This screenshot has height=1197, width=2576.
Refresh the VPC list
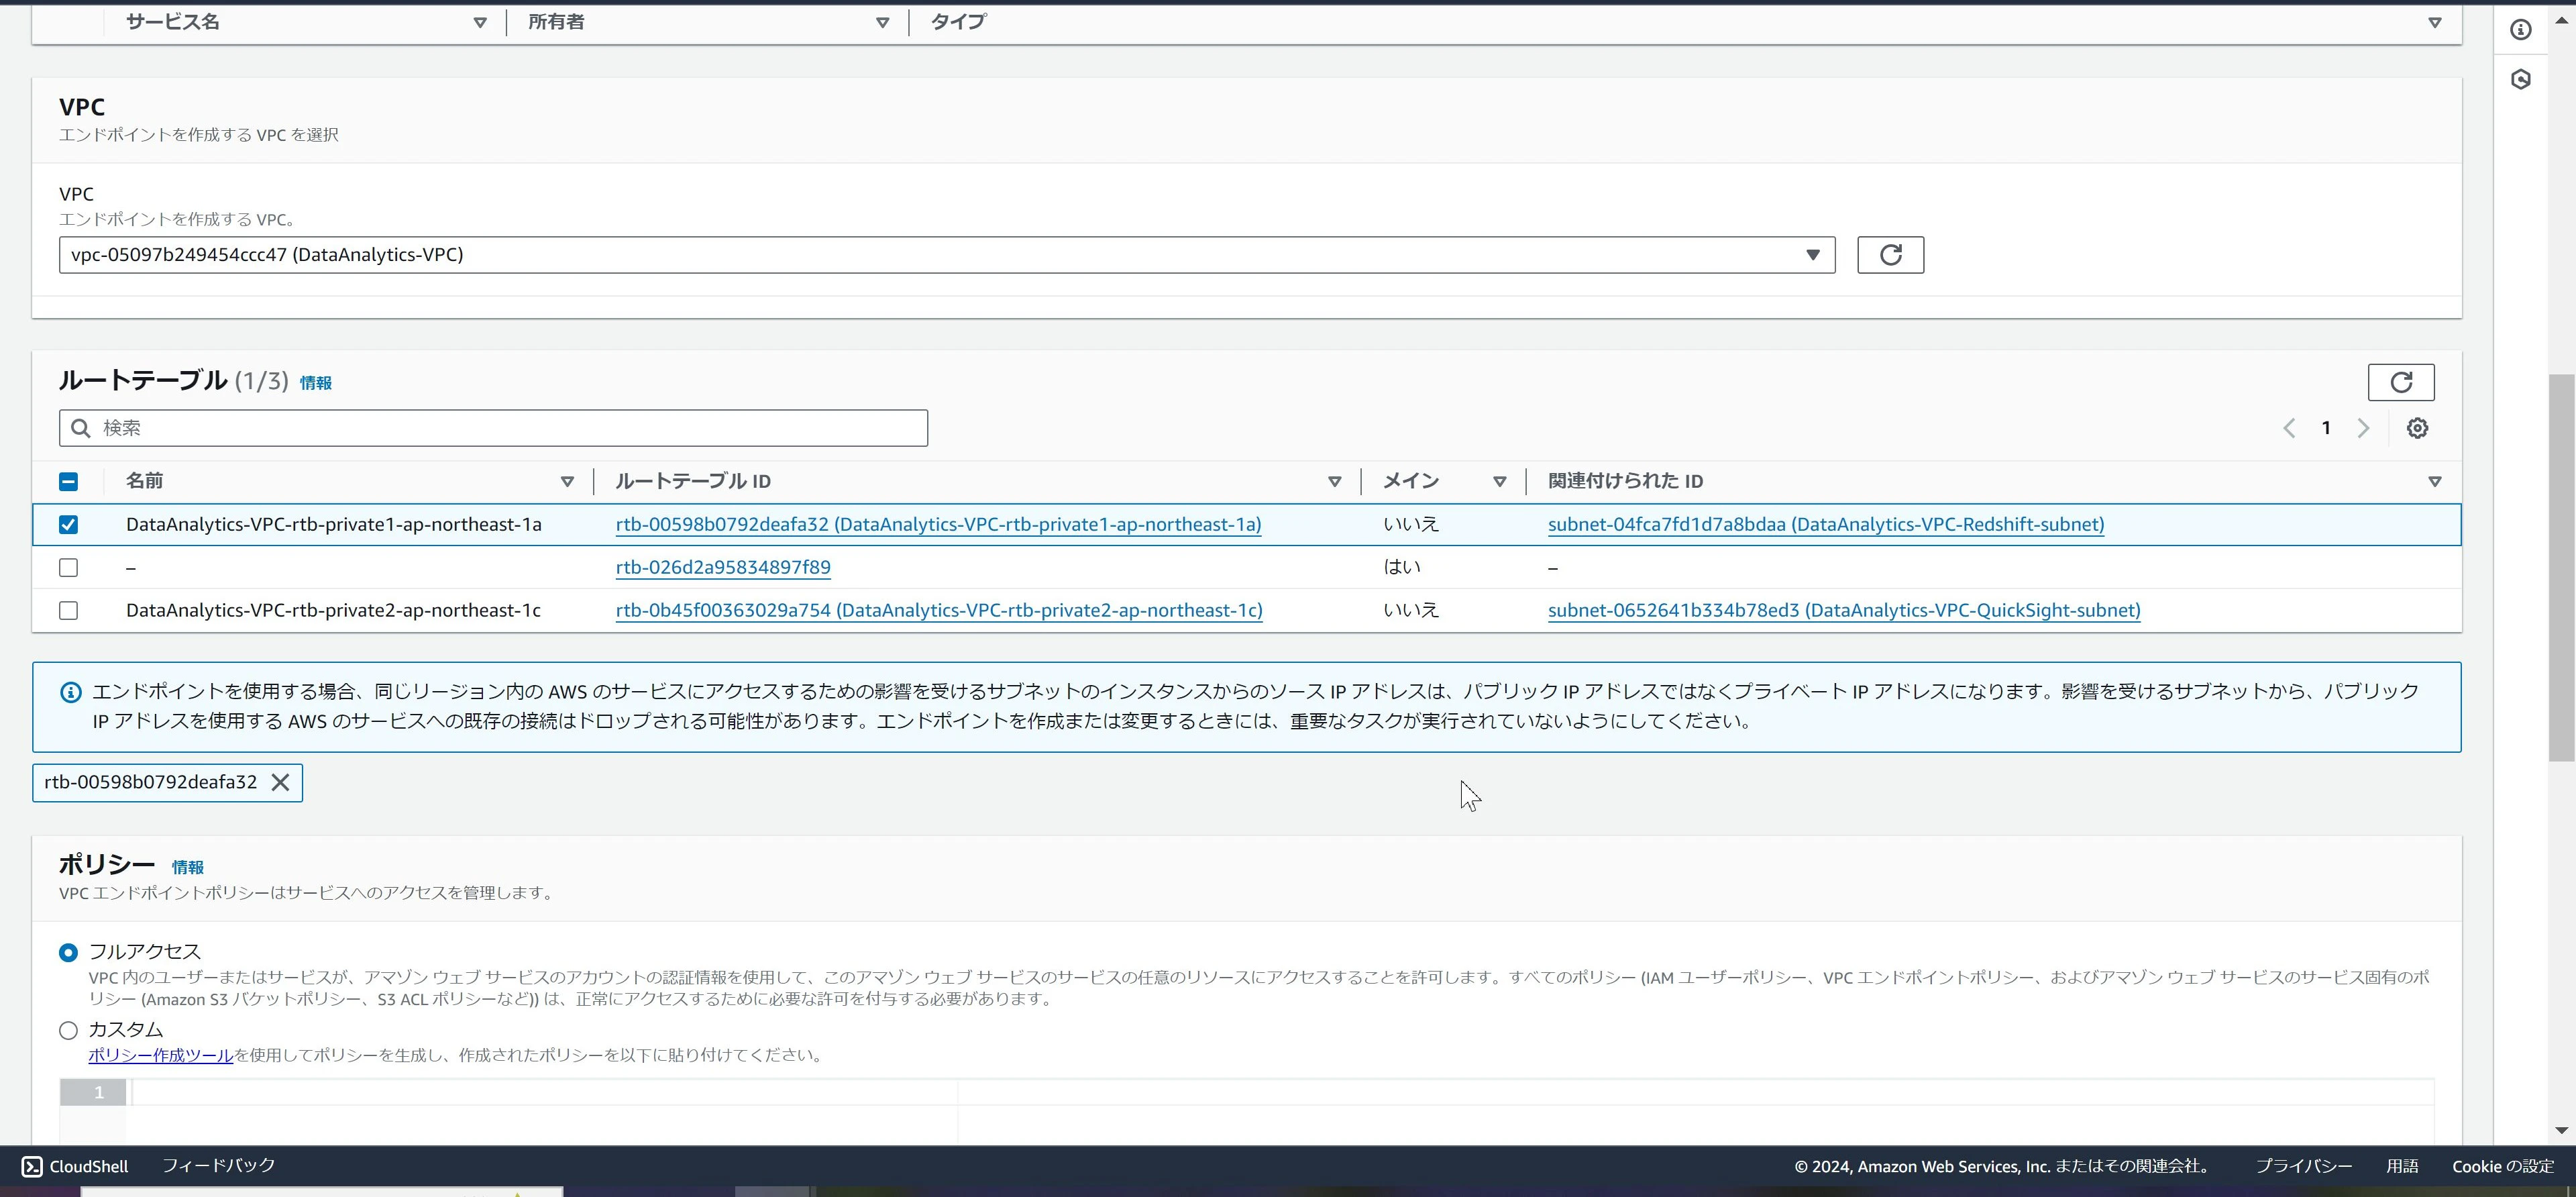click(x=1890, y=255)
